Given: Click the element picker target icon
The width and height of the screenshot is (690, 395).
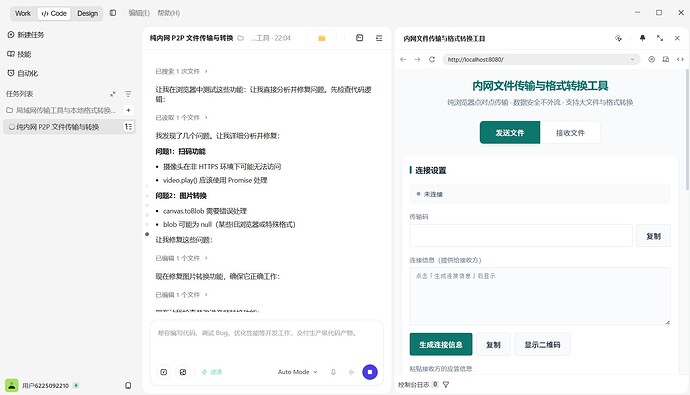Looking at the screenshot, I should tap(651, 59).
